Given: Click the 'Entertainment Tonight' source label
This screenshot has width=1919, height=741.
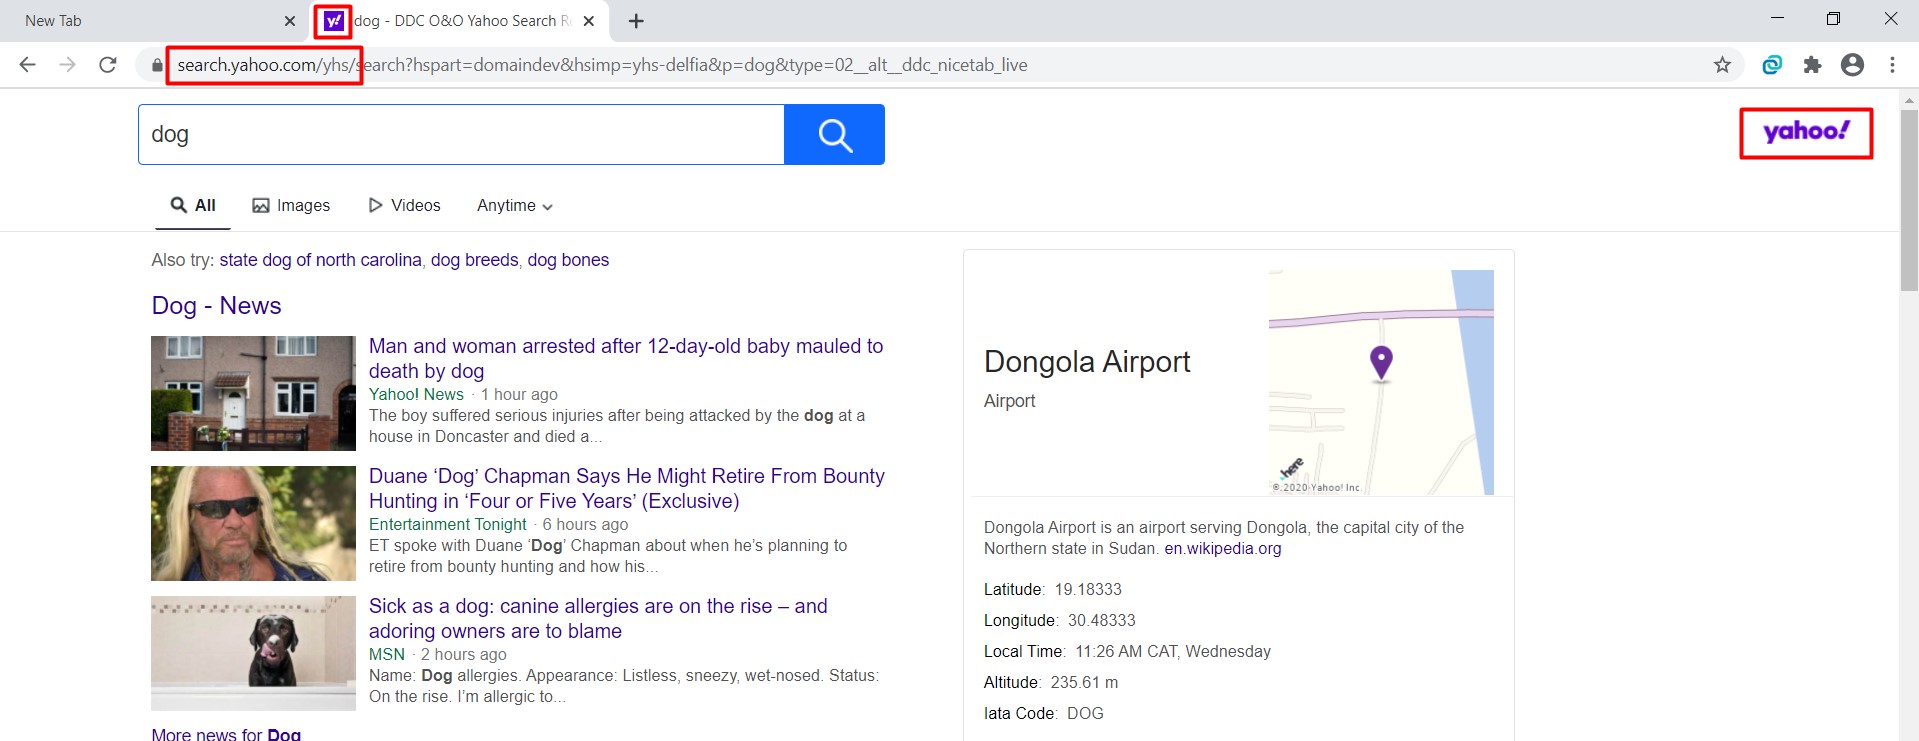Looking at the screenshot, I should click(447, 524).
